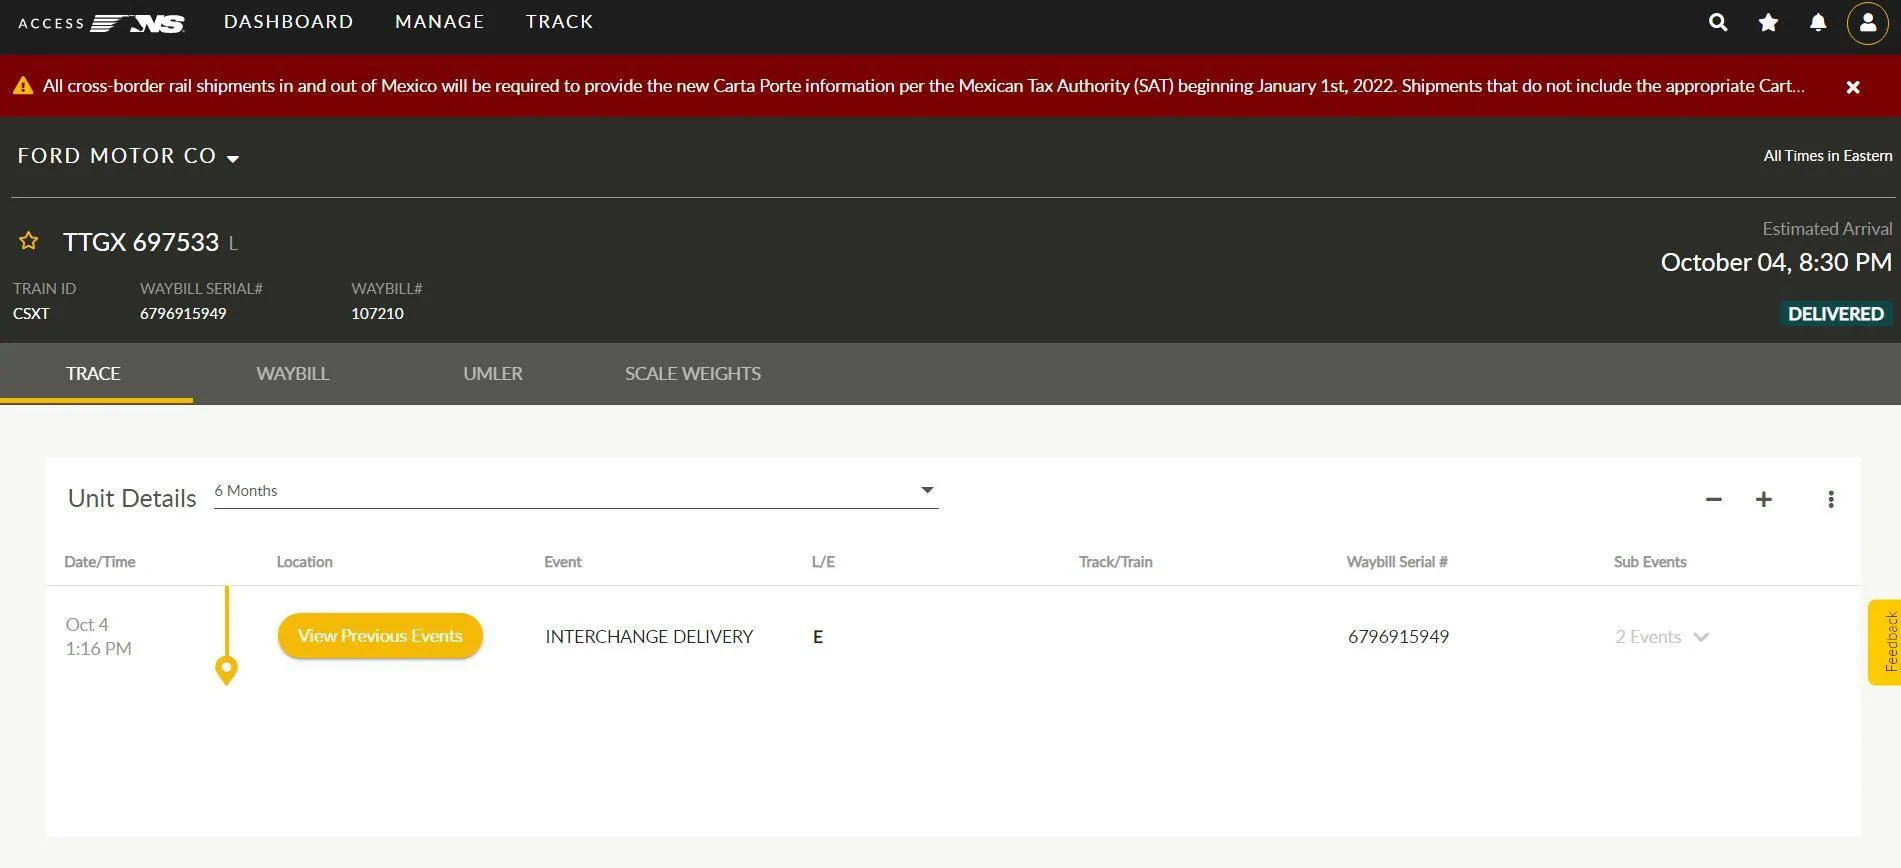The image size is (1901, 868).
Task: Open Unit Details three-dot menu
Action: point(1831,499)
